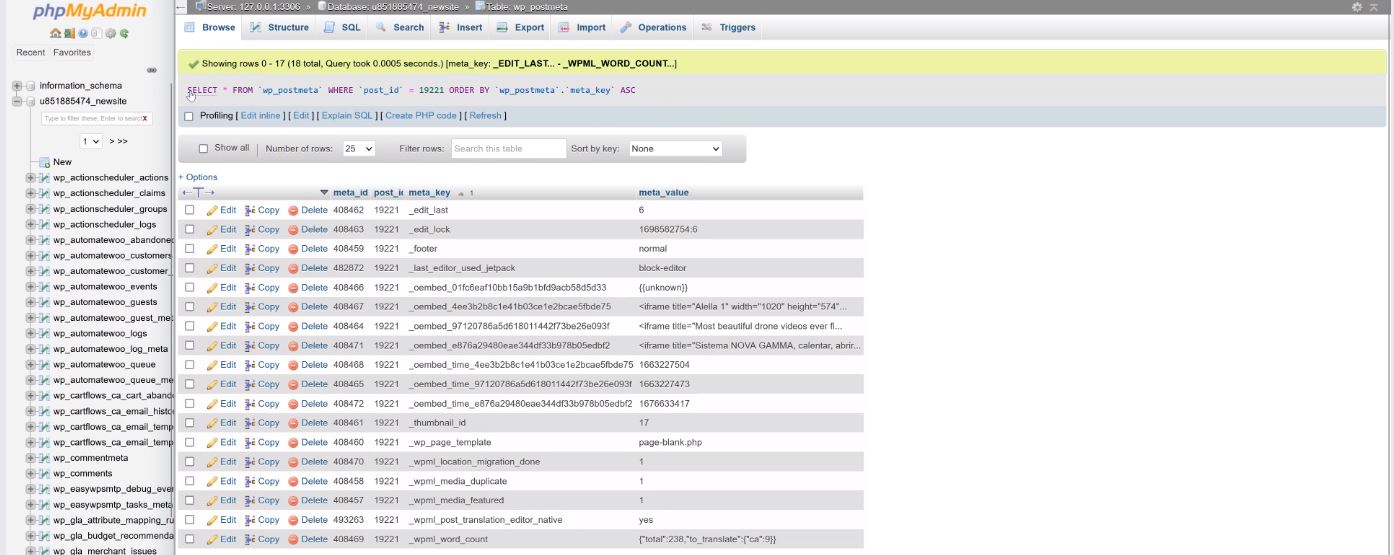Switch to the Structure tab
This screenshot has width=1394, height=555.
pos(279,27)
